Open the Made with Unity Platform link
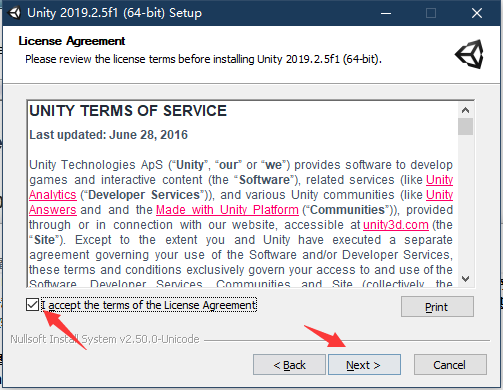 tap(227, 210)
